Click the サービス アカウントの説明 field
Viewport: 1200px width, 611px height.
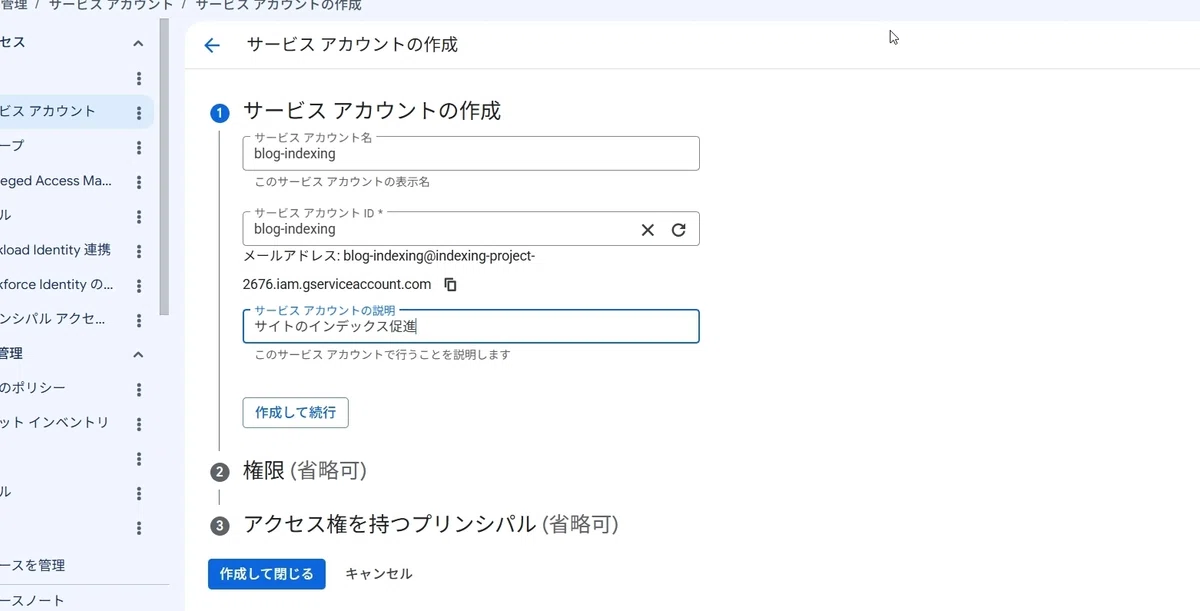pos(470,327)
